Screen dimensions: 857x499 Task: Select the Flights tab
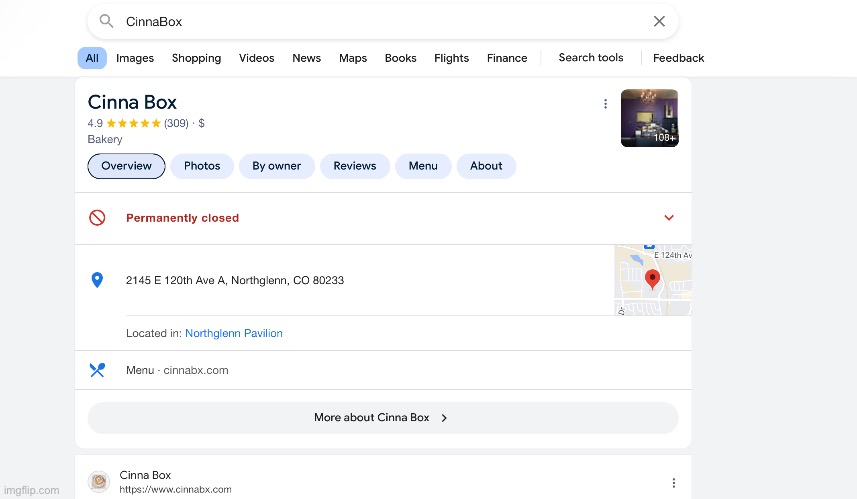click(x=451, y=58)
